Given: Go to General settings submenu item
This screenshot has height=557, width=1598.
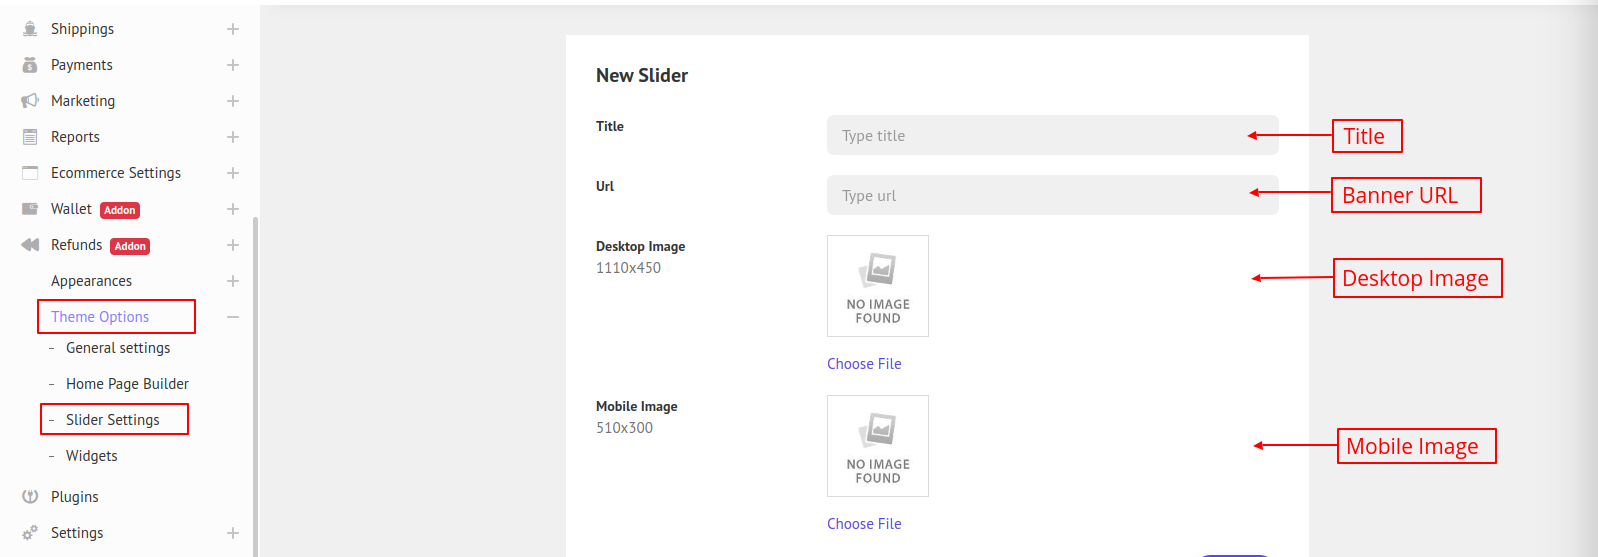Looking at the screenshot, I should [118, 348].
